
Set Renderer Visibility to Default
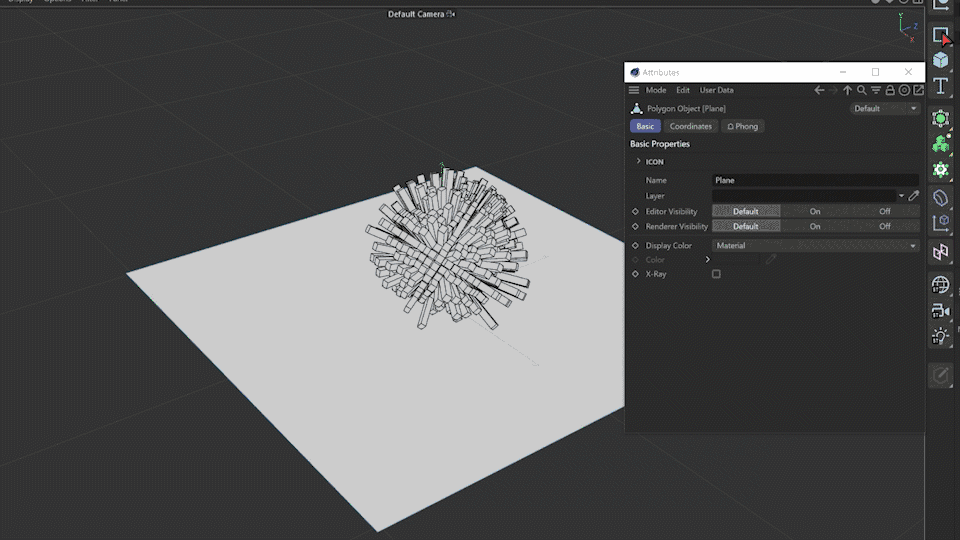click(x=746, y=227)
